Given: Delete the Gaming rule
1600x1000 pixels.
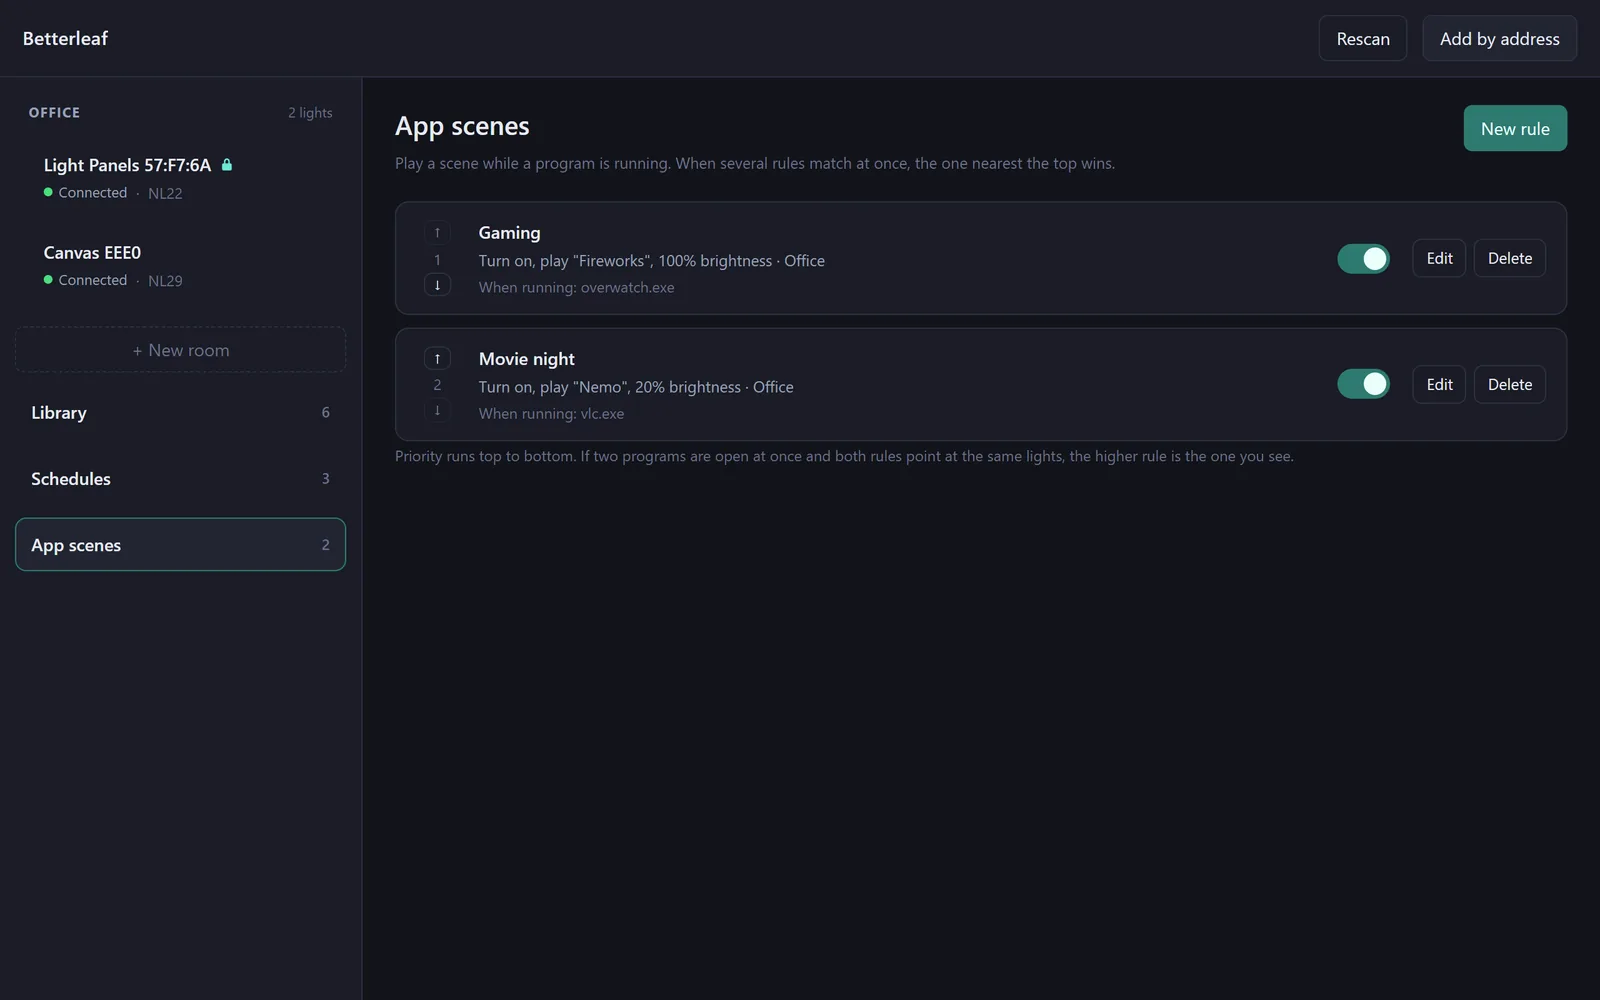Looking at the screenshot, I should pos(1510,258).
